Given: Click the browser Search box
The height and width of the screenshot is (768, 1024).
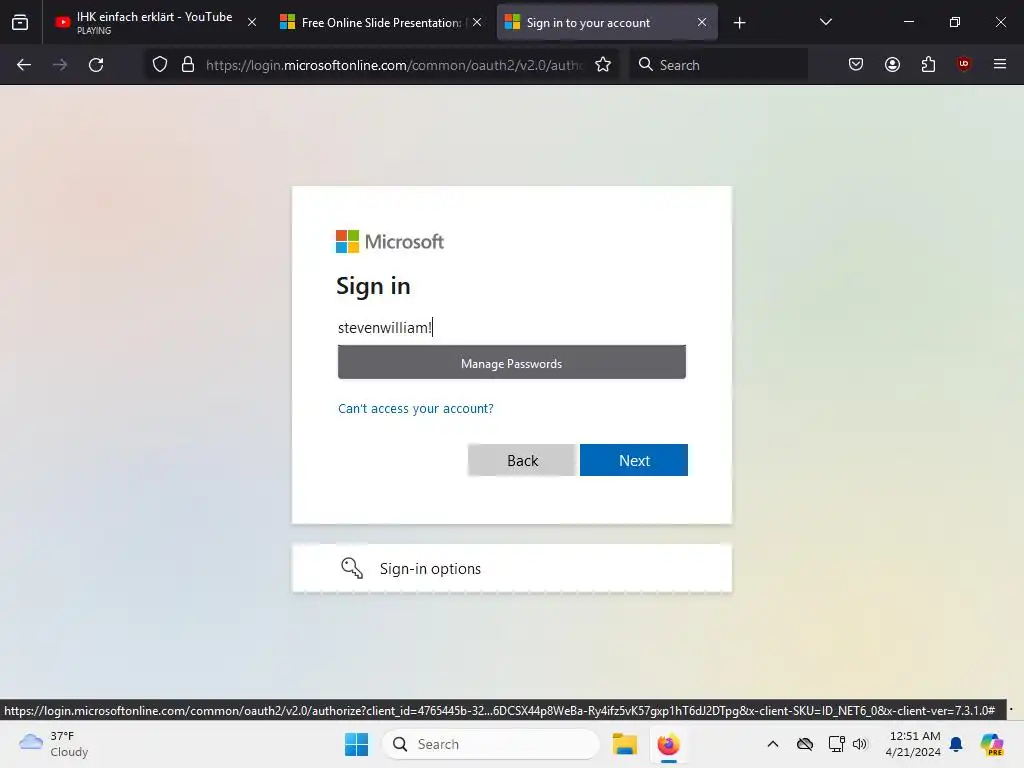Looking at the screenshot, I should point(718,65).
